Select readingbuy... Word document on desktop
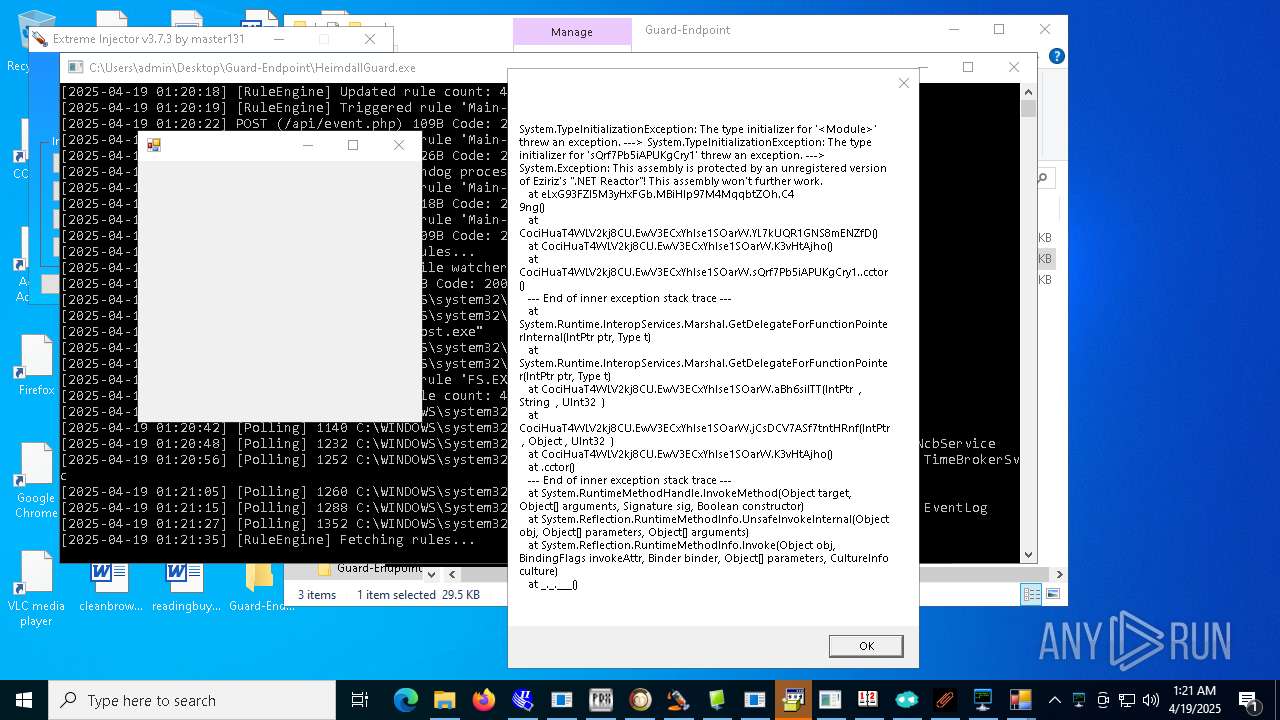The width and height of the screenshot is (1280, 720). 185,586
